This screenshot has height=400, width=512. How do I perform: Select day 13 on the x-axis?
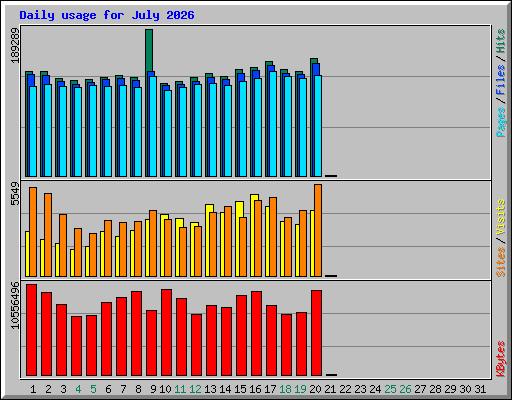[210, 389]
